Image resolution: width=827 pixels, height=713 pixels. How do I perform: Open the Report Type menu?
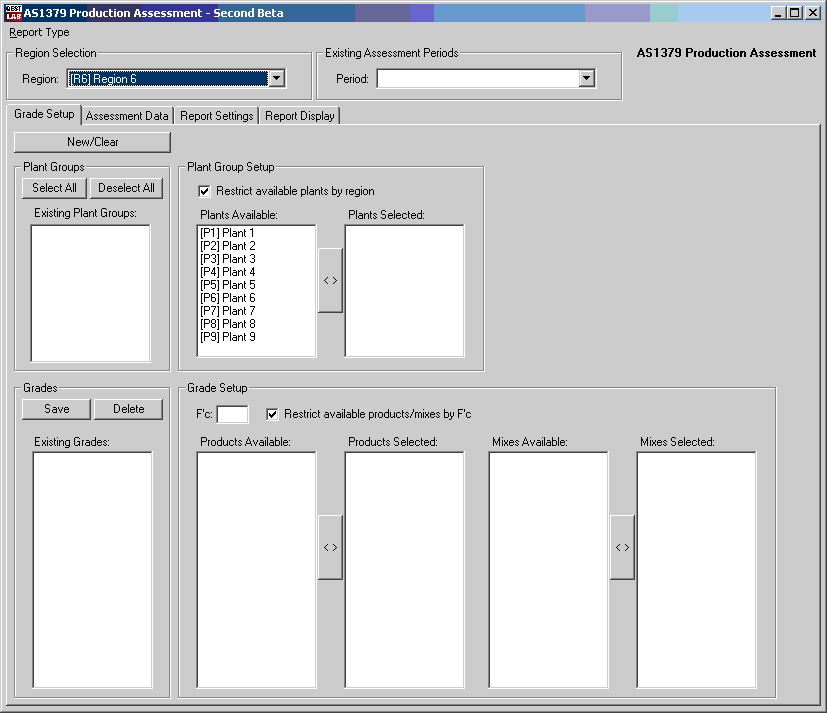point(40,32)
